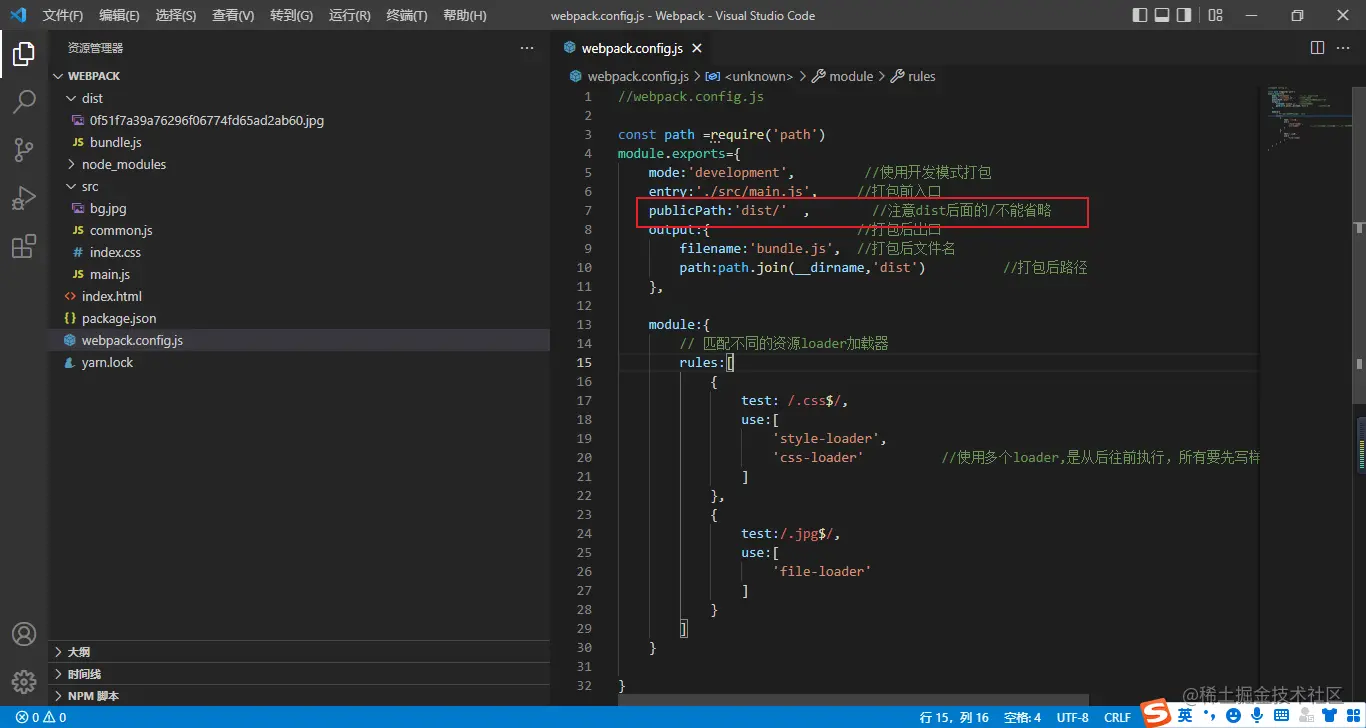This screenshot has height=728, width=1366.
Task: Toggle the primary side bar layout button
Action: point(1140,15)
